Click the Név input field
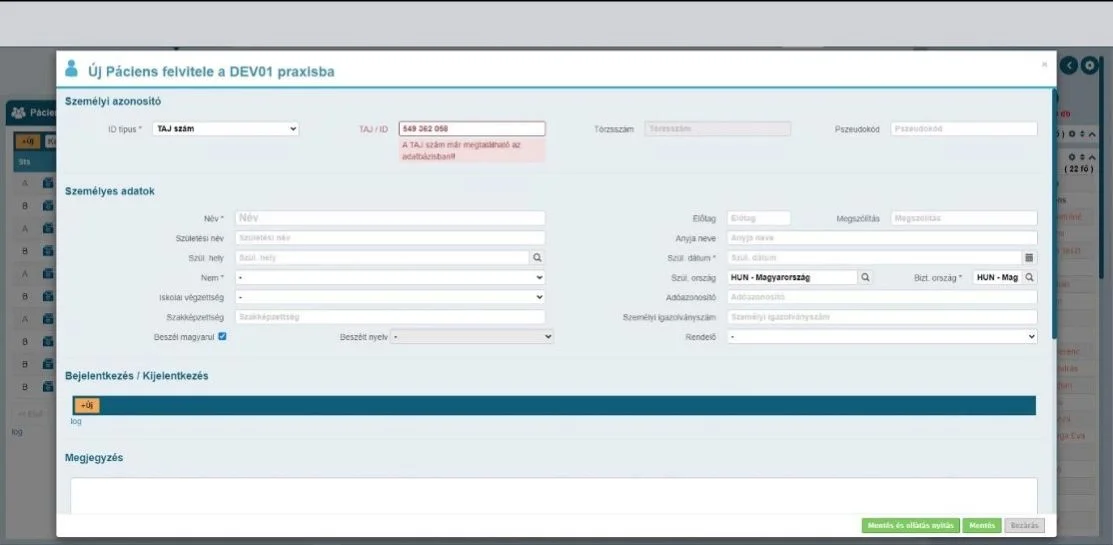 click(x=390, y=219)
